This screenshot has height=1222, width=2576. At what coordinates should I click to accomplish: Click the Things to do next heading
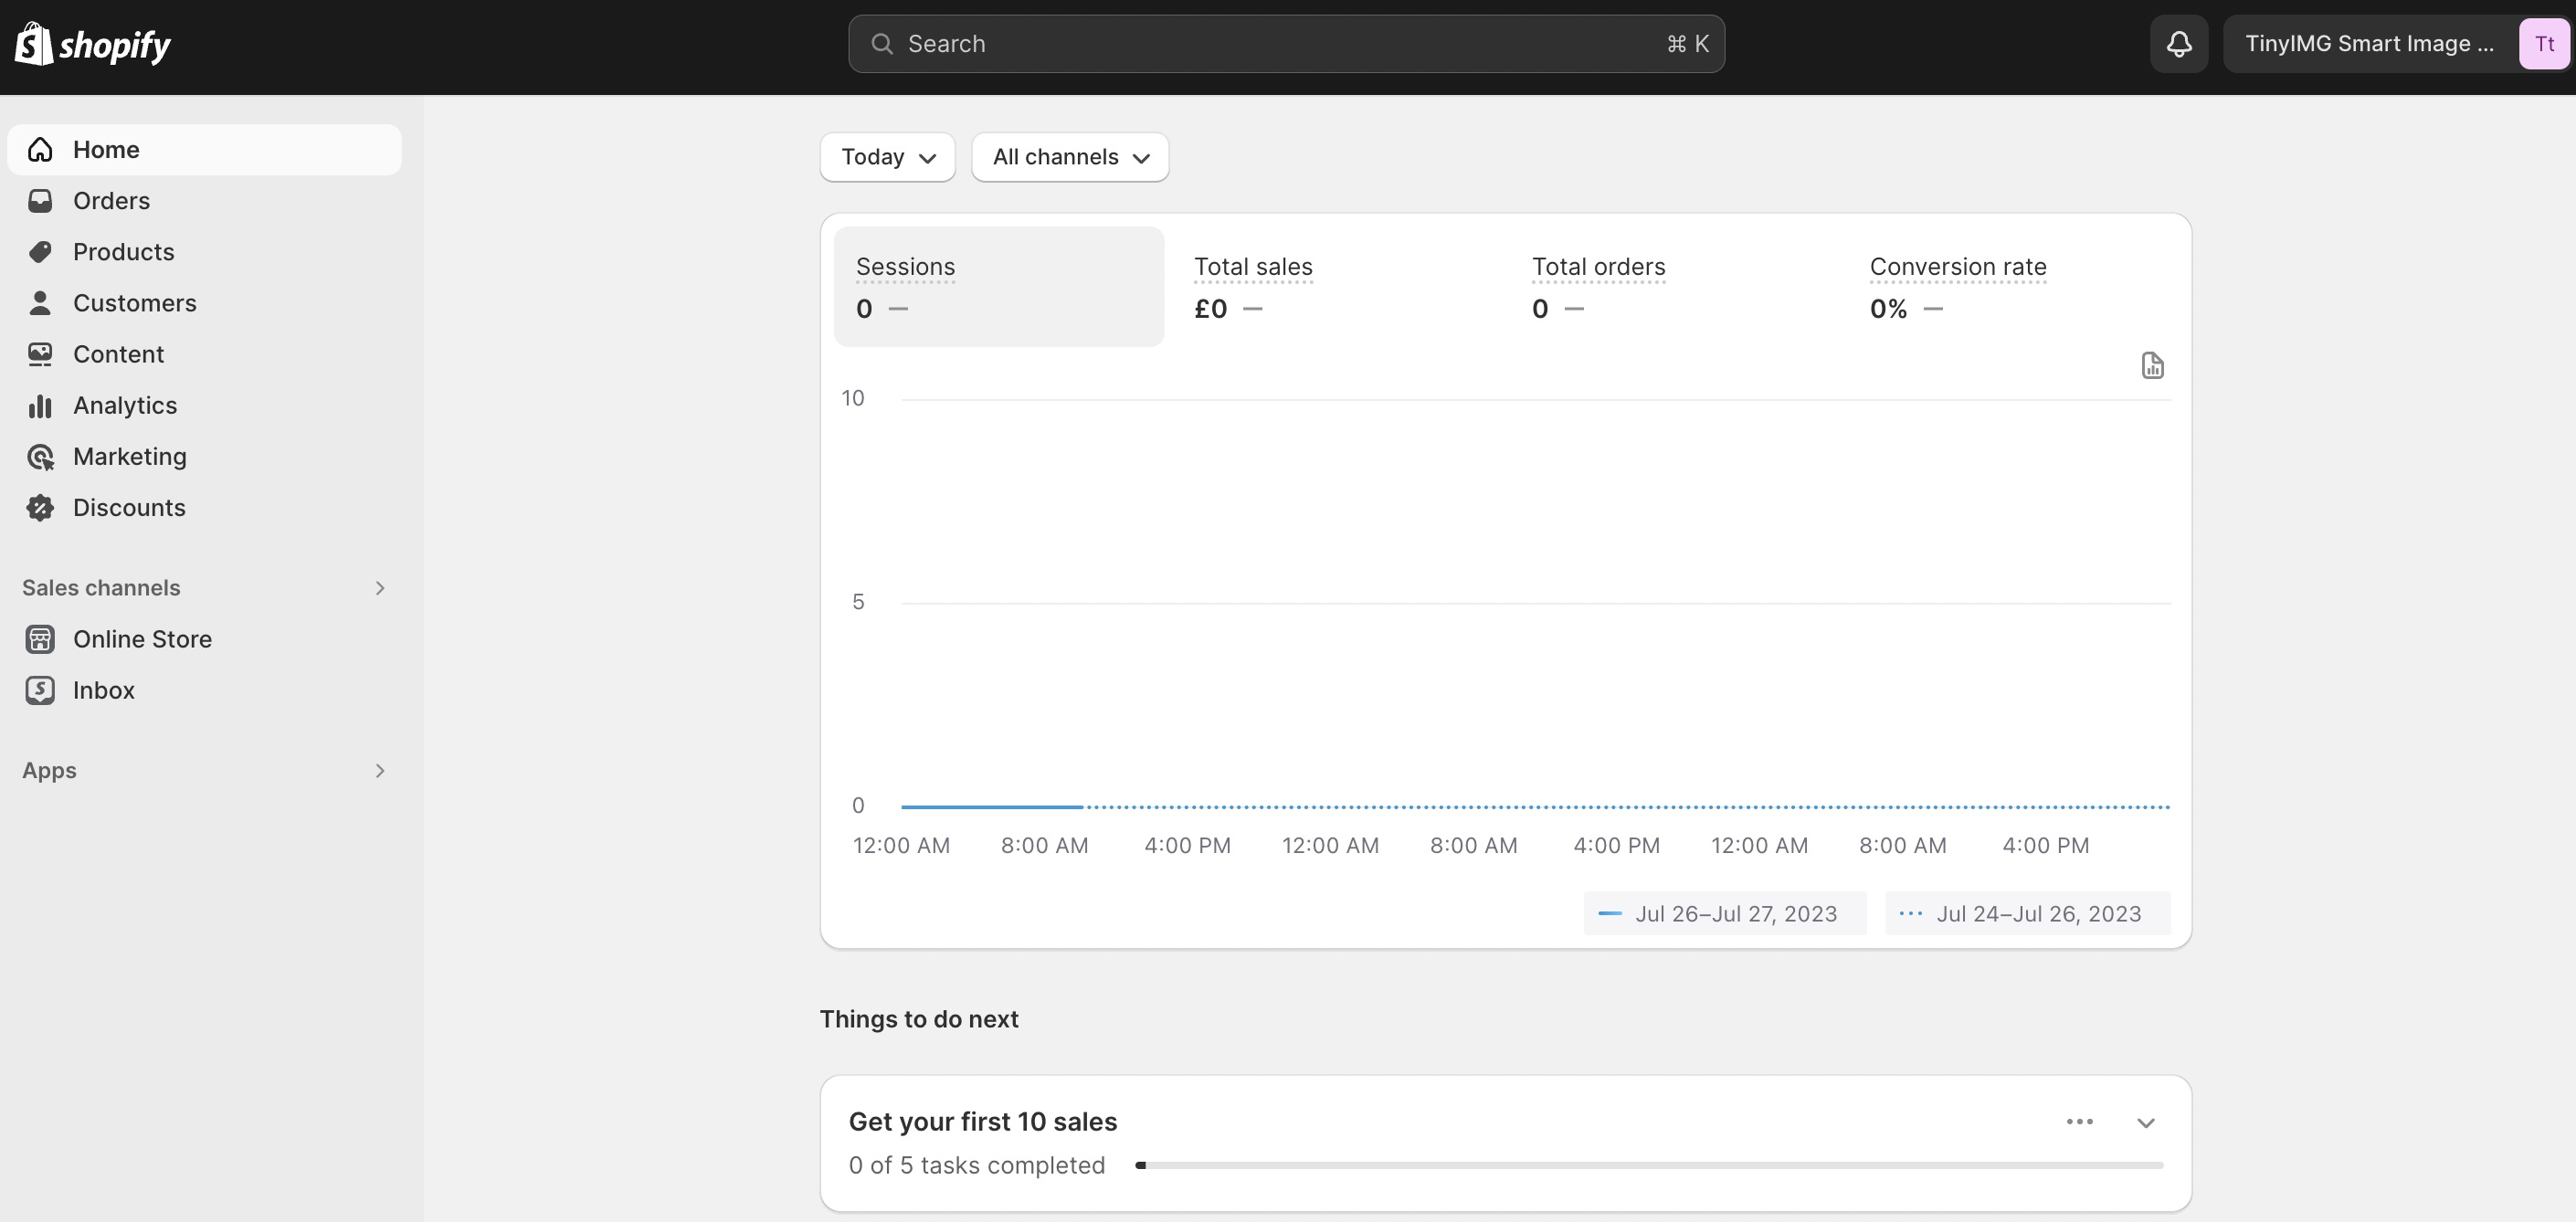pos(919,1019)
